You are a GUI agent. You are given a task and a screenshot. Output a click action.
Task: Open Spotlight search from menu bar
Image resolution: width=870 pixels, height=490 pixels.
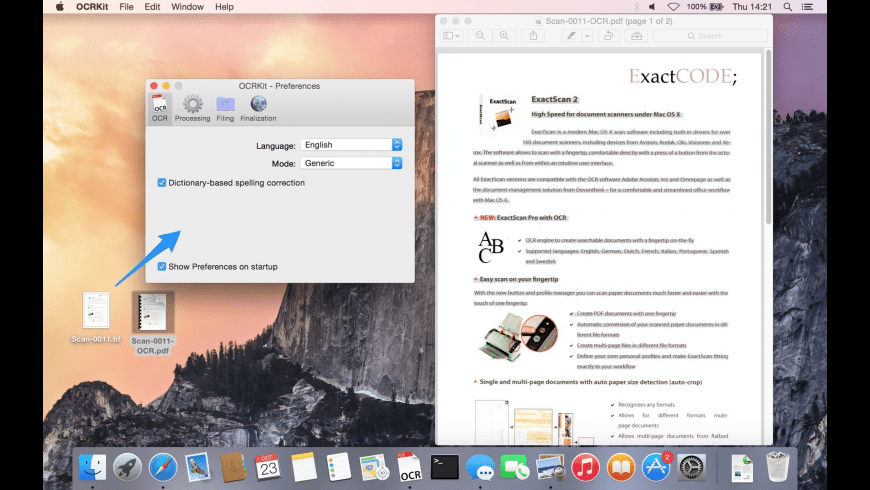click(x=787, y=7)
